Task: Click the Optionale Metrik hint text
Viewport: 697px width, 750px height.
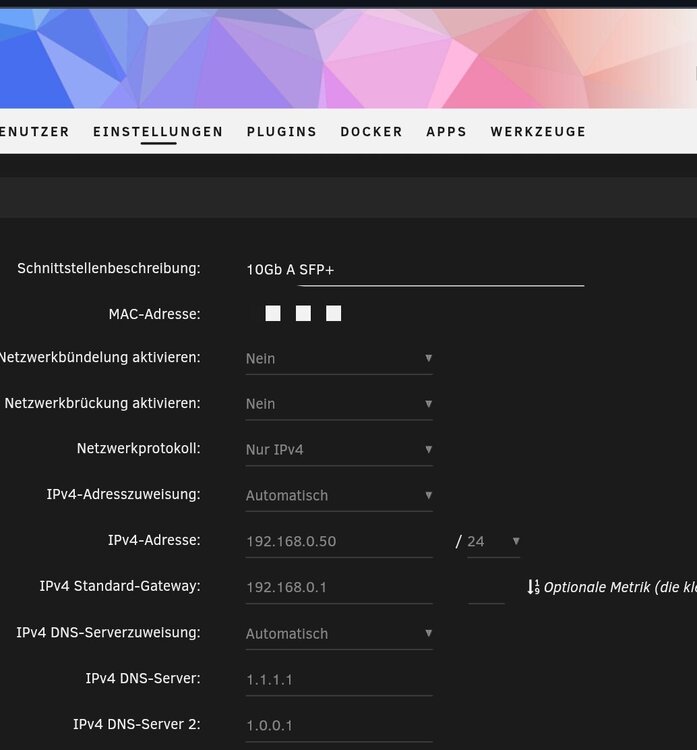Action: click(620, 587)
